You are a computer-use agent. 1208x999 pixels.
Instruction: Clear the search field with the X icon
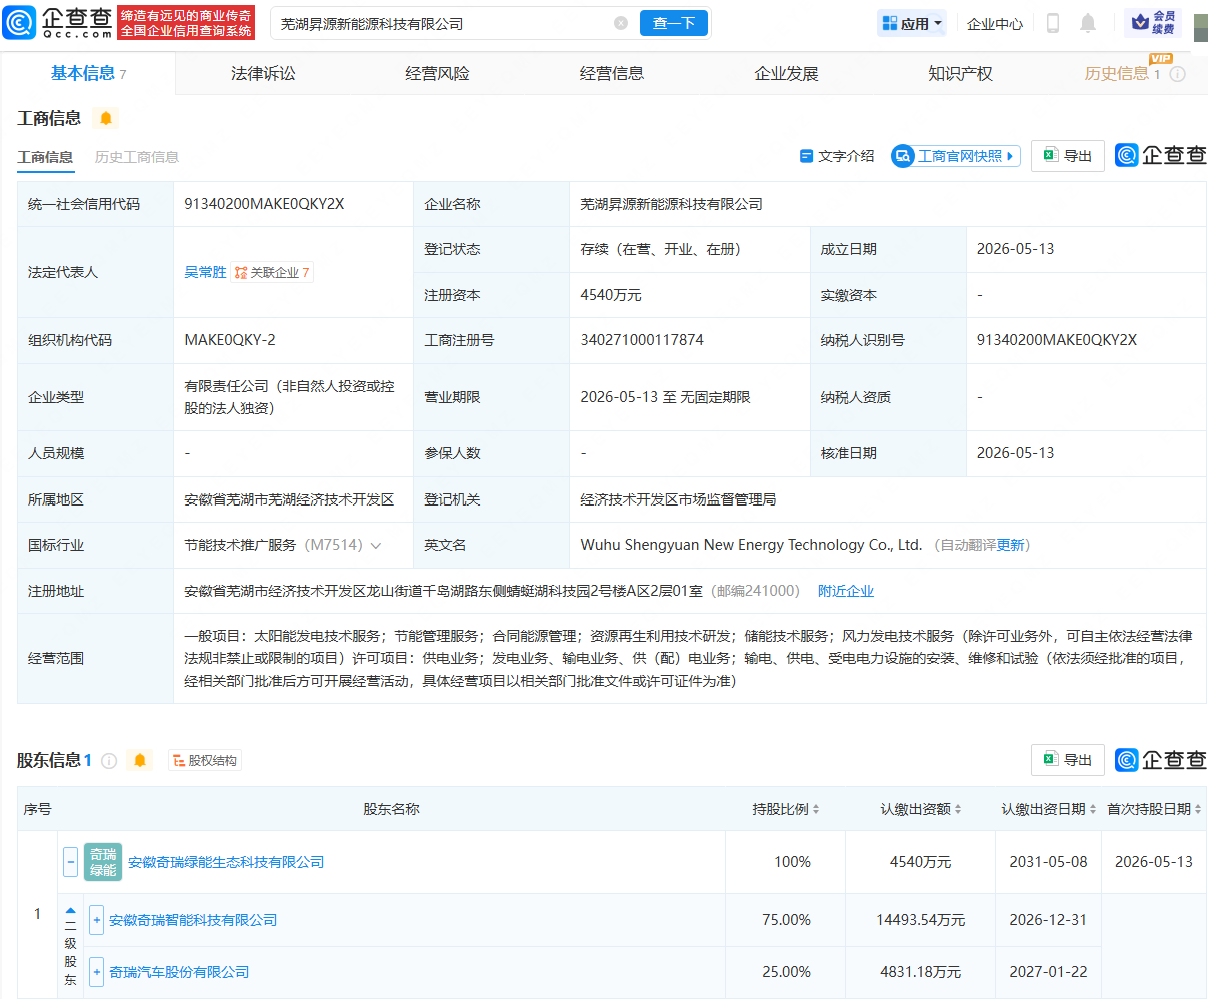click(x=621, y=23)
